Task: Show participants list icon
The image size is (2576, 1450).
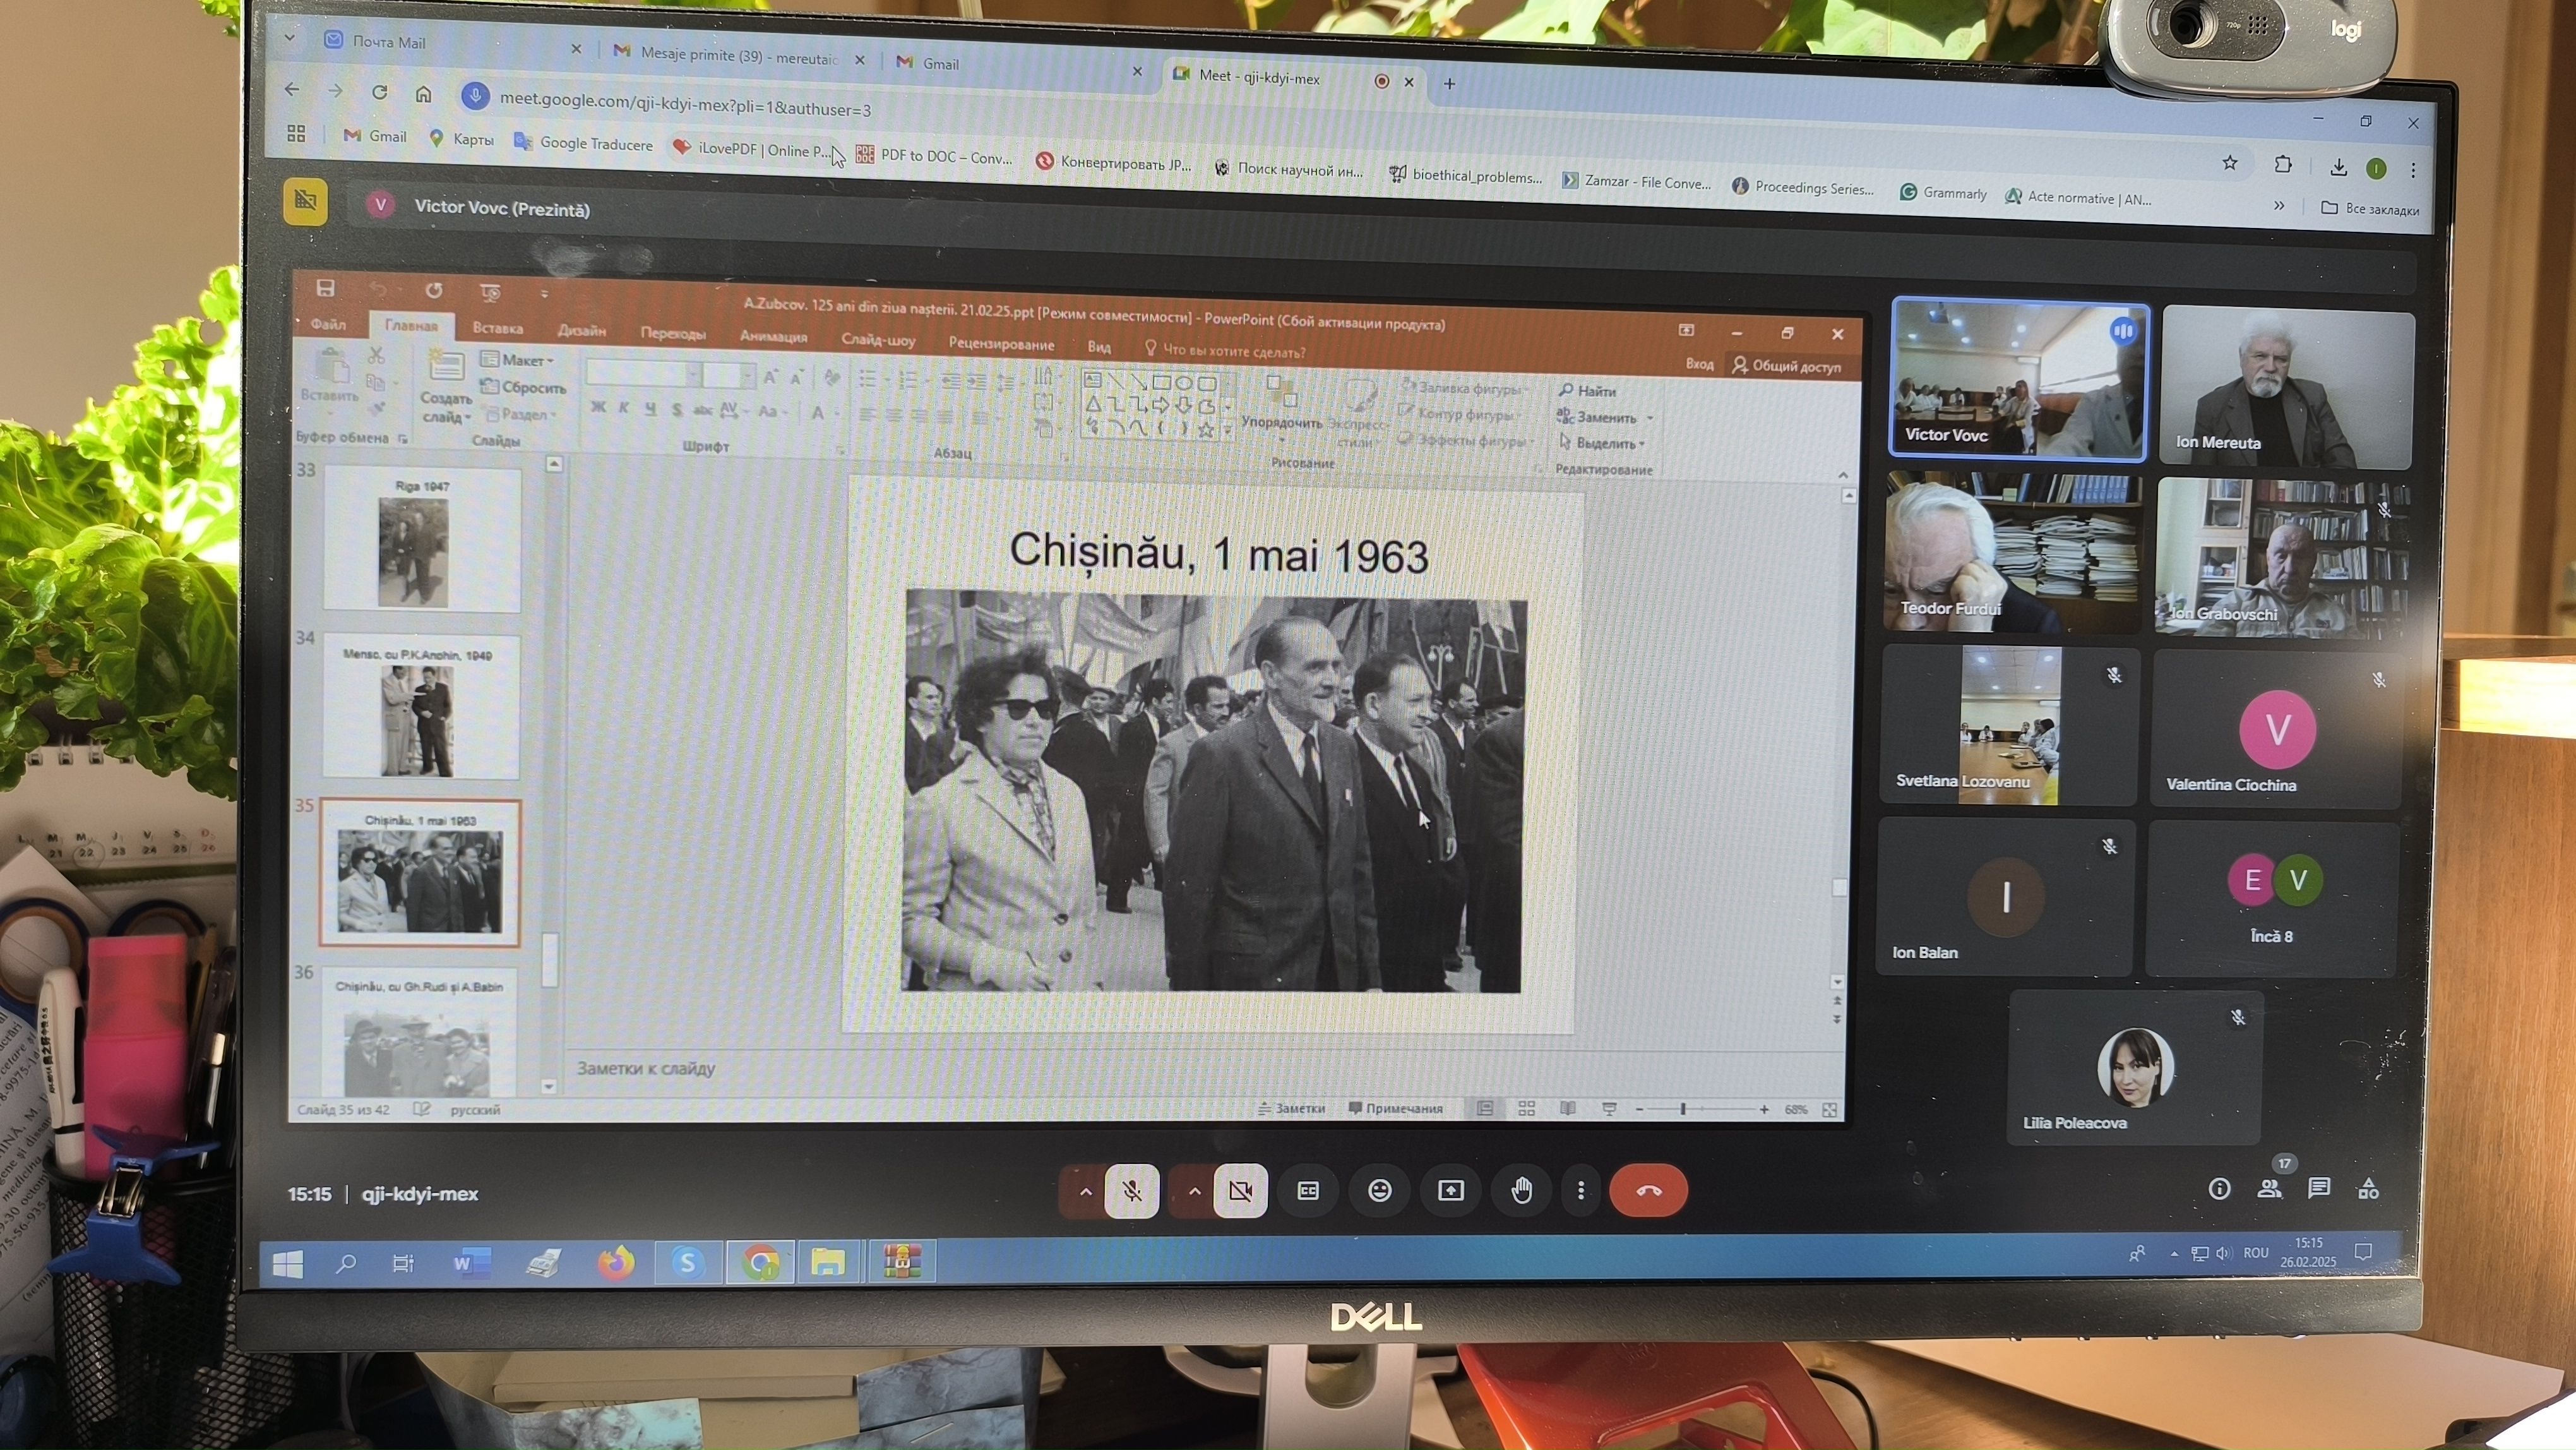Action: pyautogui.click(x=2269, y=1188)
